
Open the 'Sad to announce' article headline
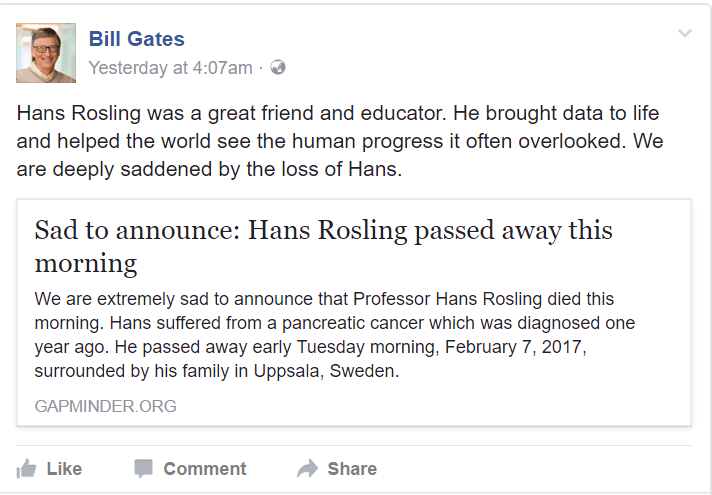tap(324, 246)
